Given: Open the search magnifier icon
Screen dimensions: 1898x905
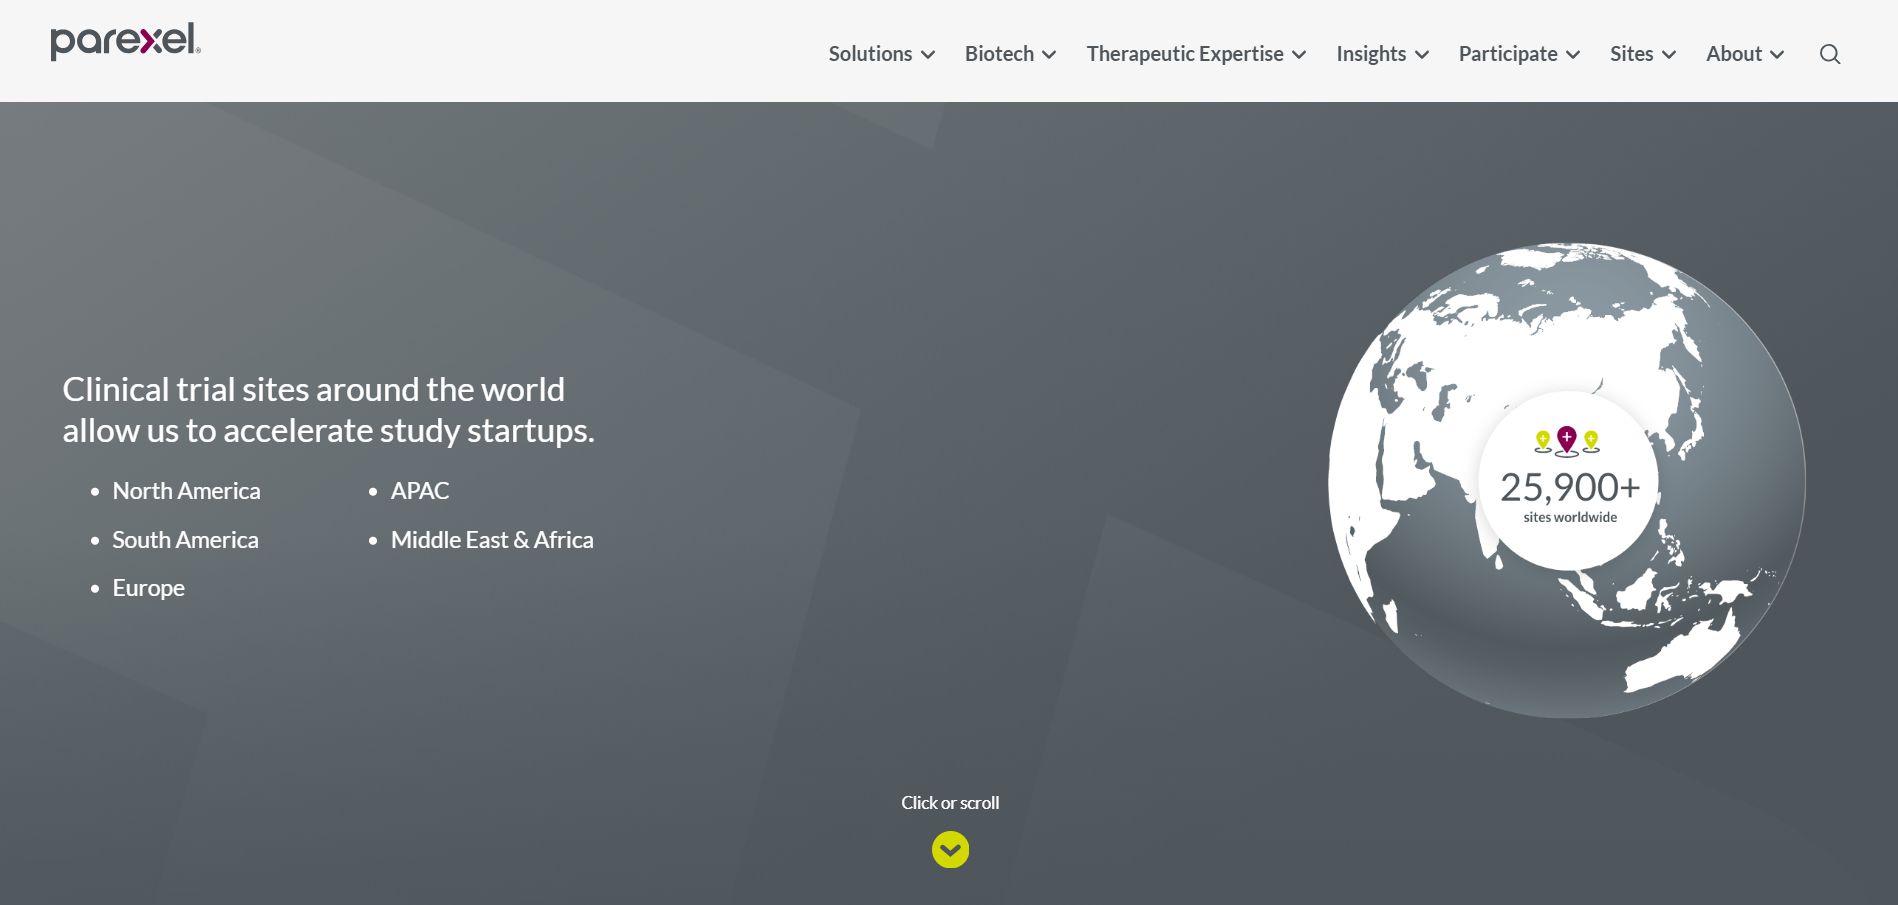Looking at the screenshot, I should coord(1829,54).
